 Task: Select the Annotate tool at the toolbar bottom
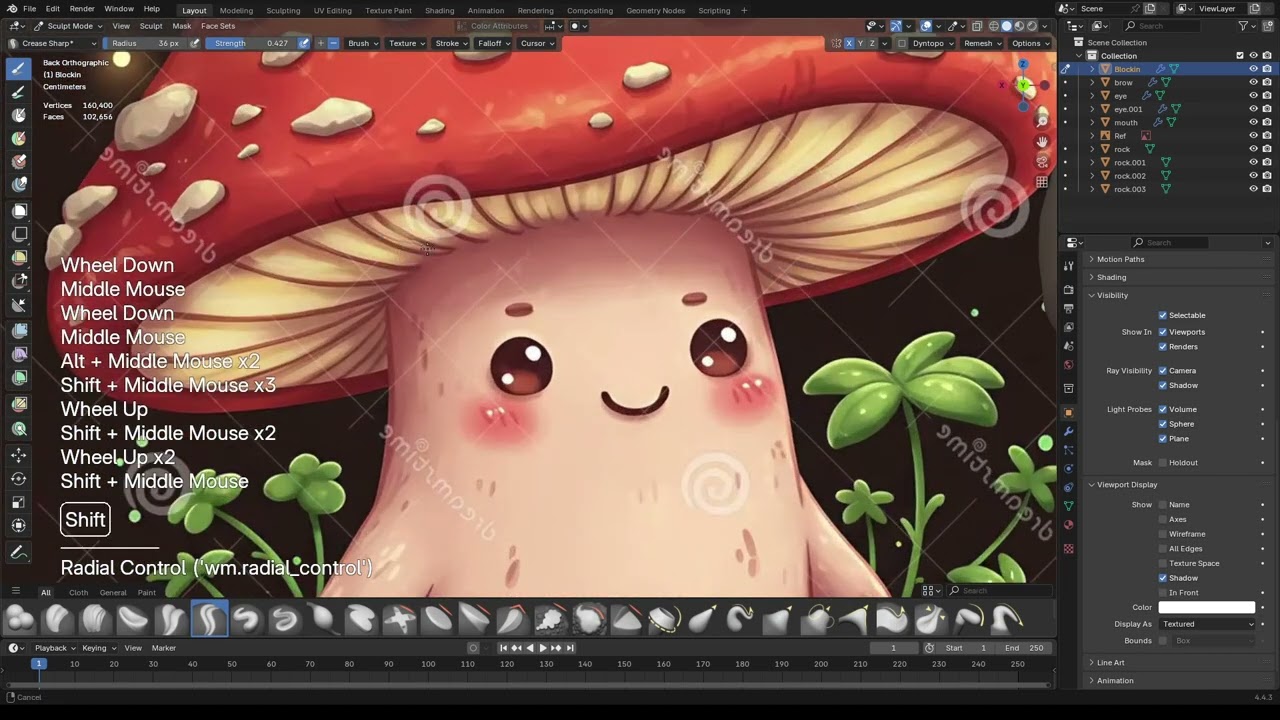19,552
